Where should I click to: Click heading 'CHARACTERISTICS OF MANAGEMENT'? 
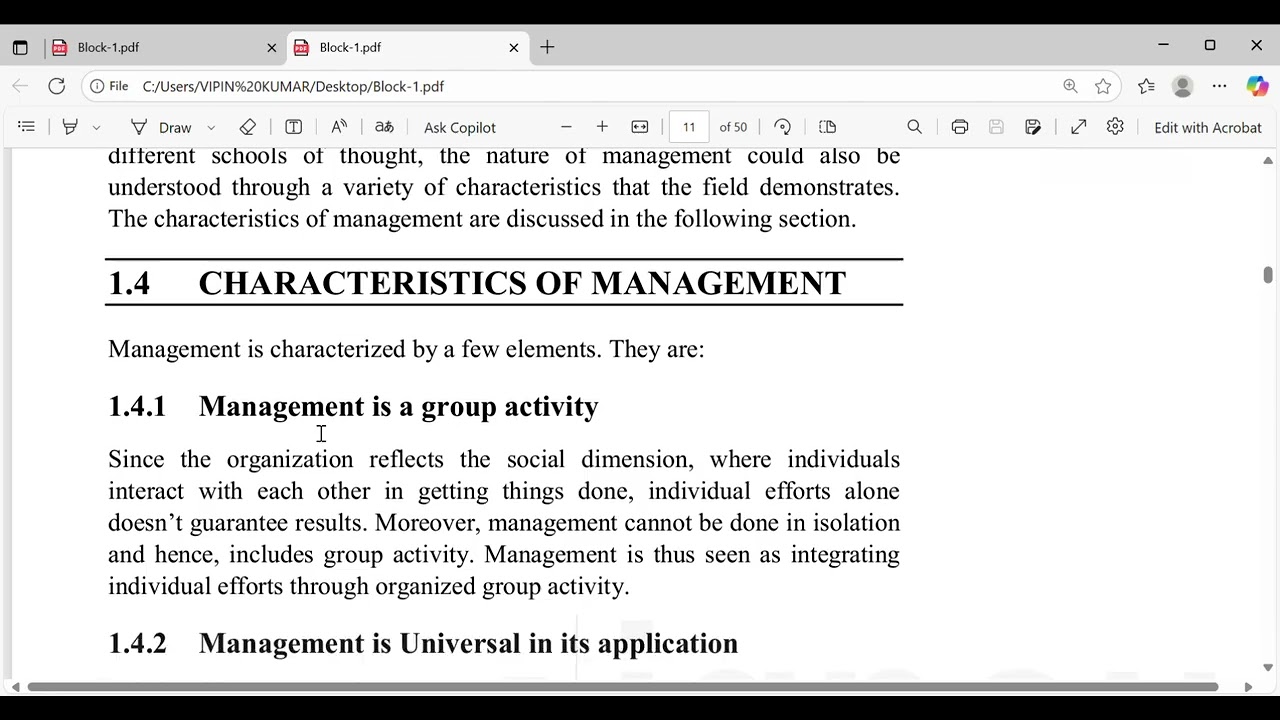[x=522, y=283]
